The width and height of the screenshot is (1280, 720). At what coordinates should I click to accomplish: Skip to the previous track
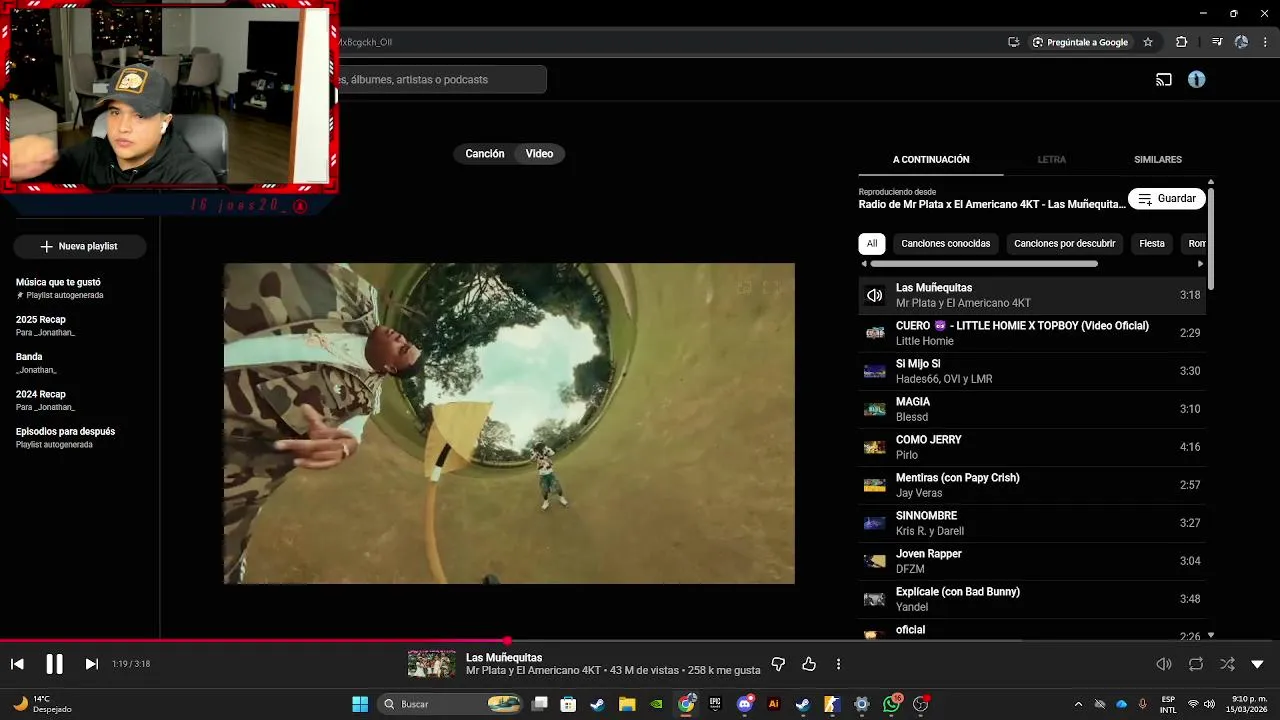coord(17,664)
